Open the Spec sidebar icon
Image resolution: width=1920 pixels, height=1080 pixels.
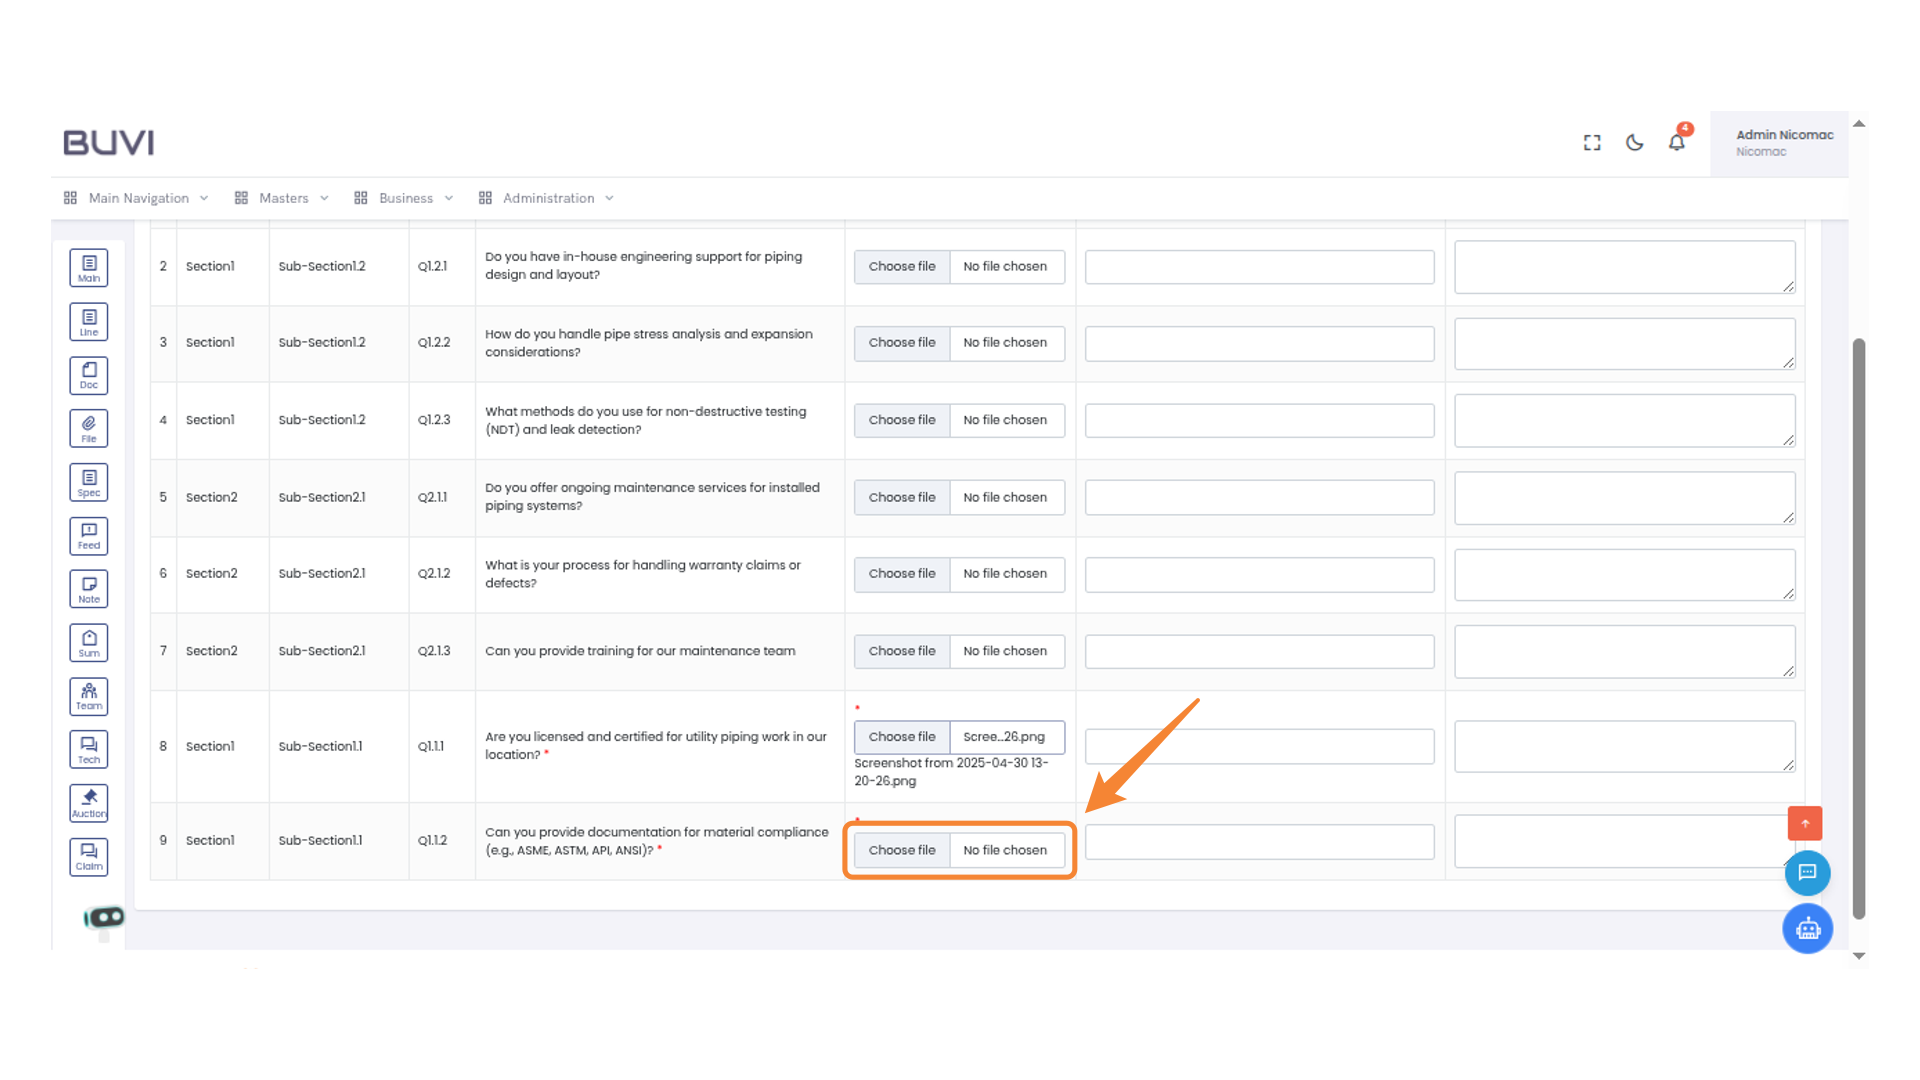pos(88,481)
